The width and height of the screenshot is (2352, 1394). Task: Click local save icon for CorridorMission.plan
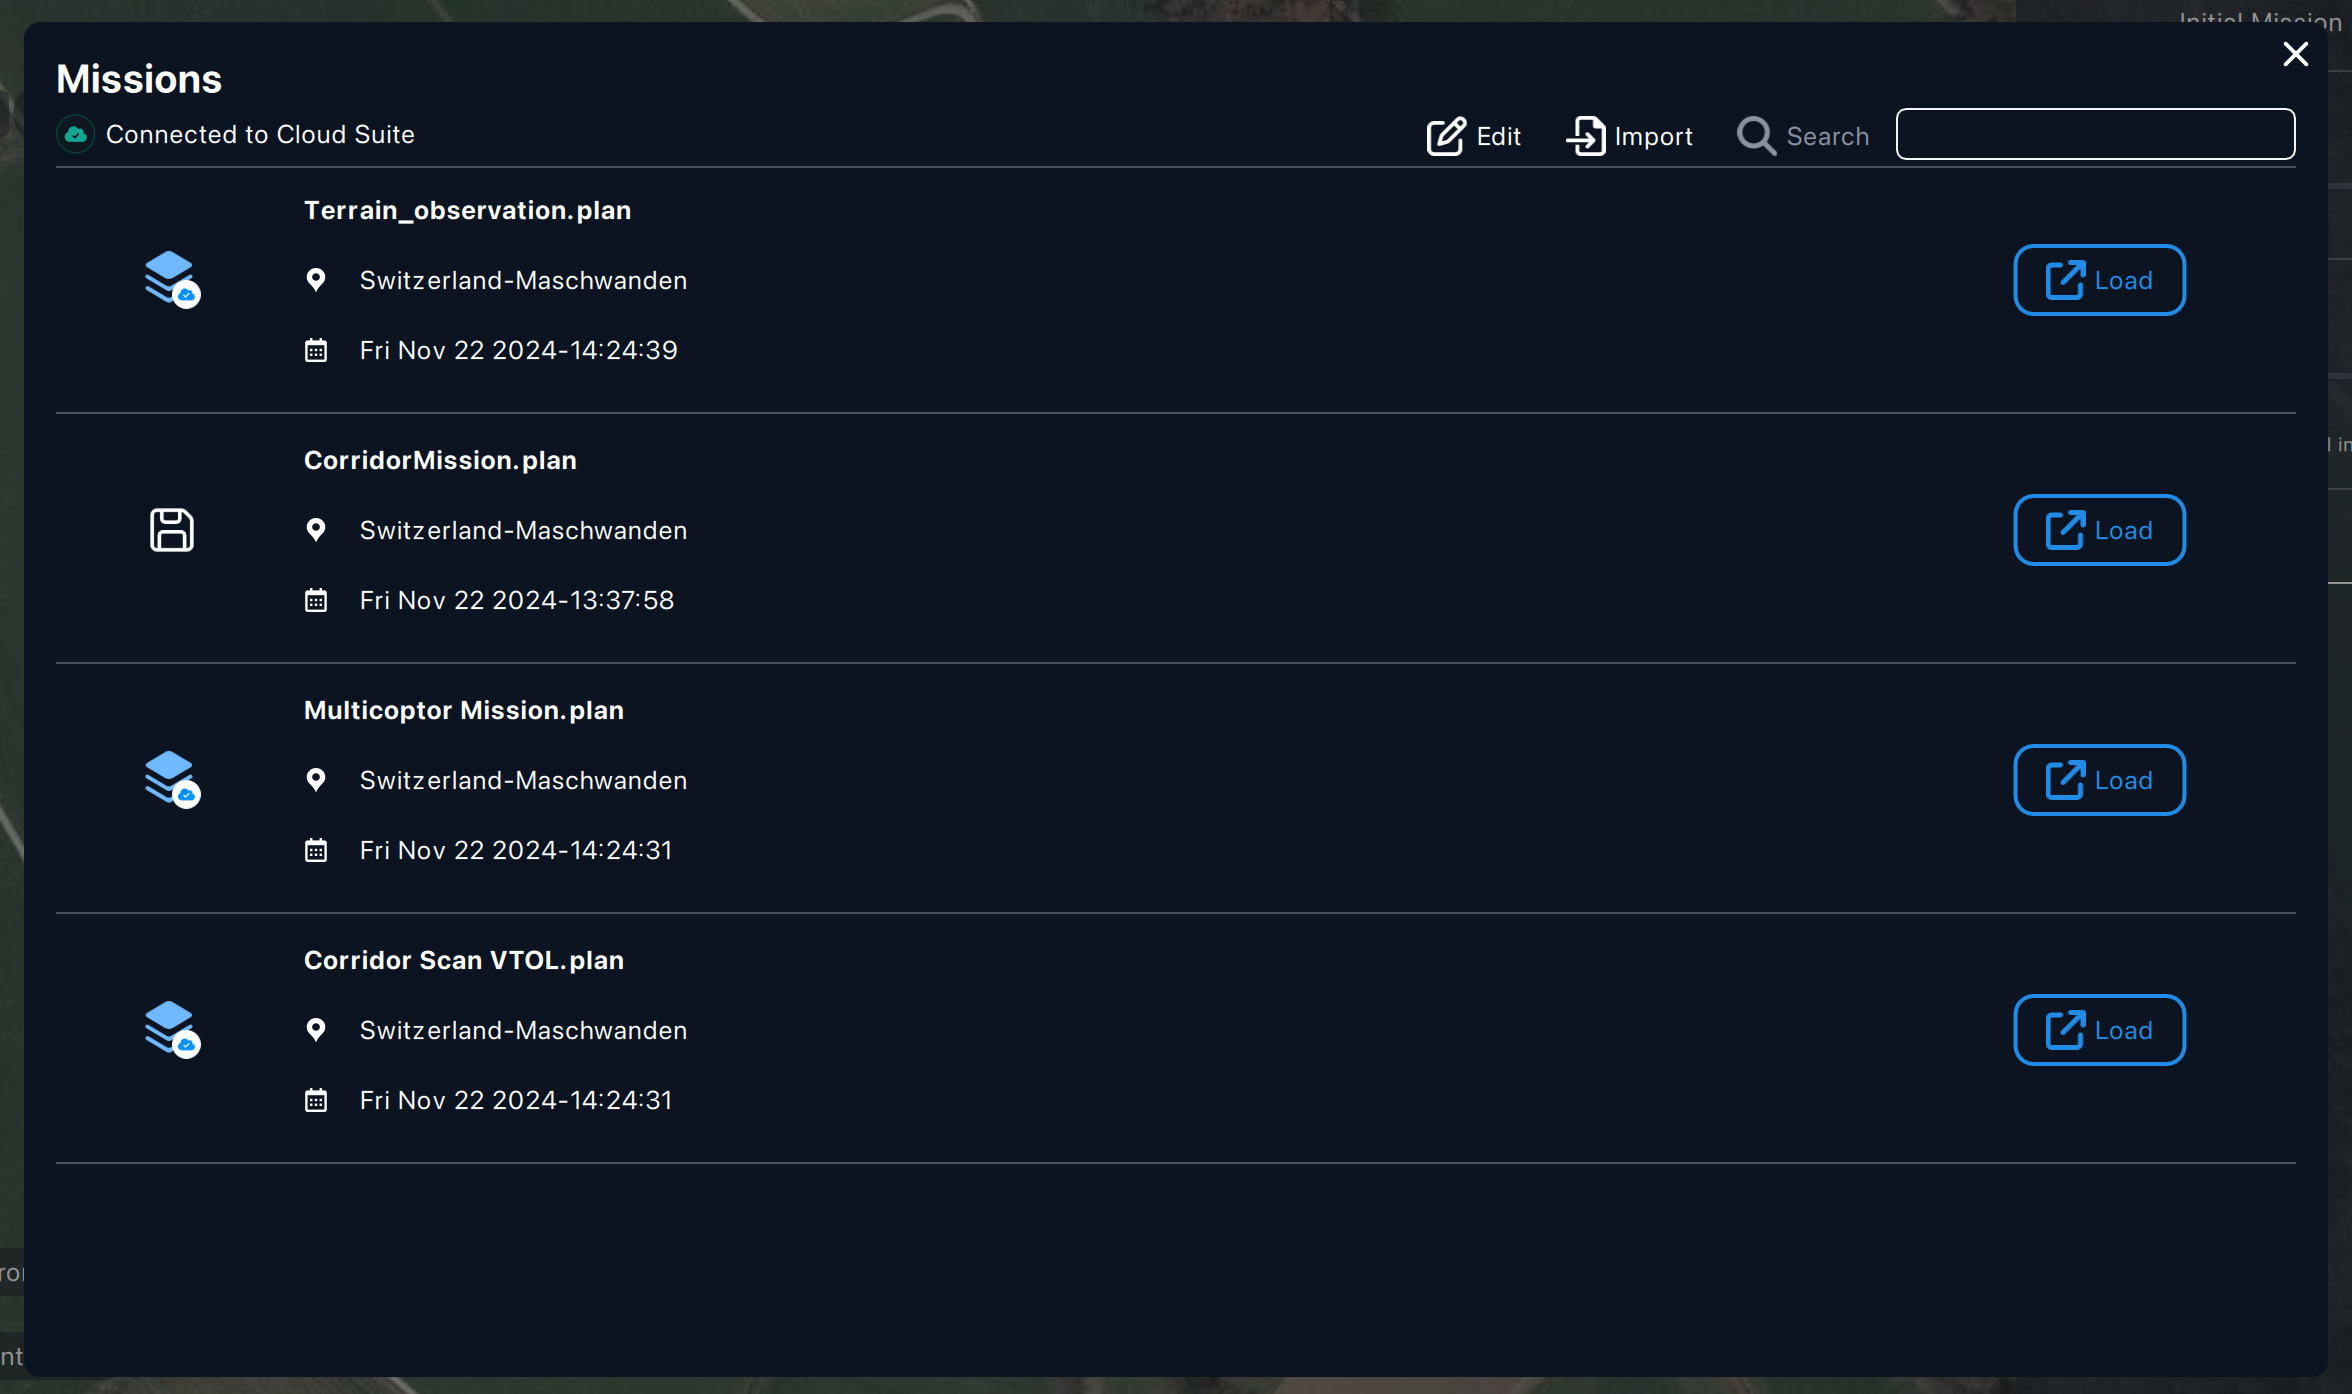(171, 530)
